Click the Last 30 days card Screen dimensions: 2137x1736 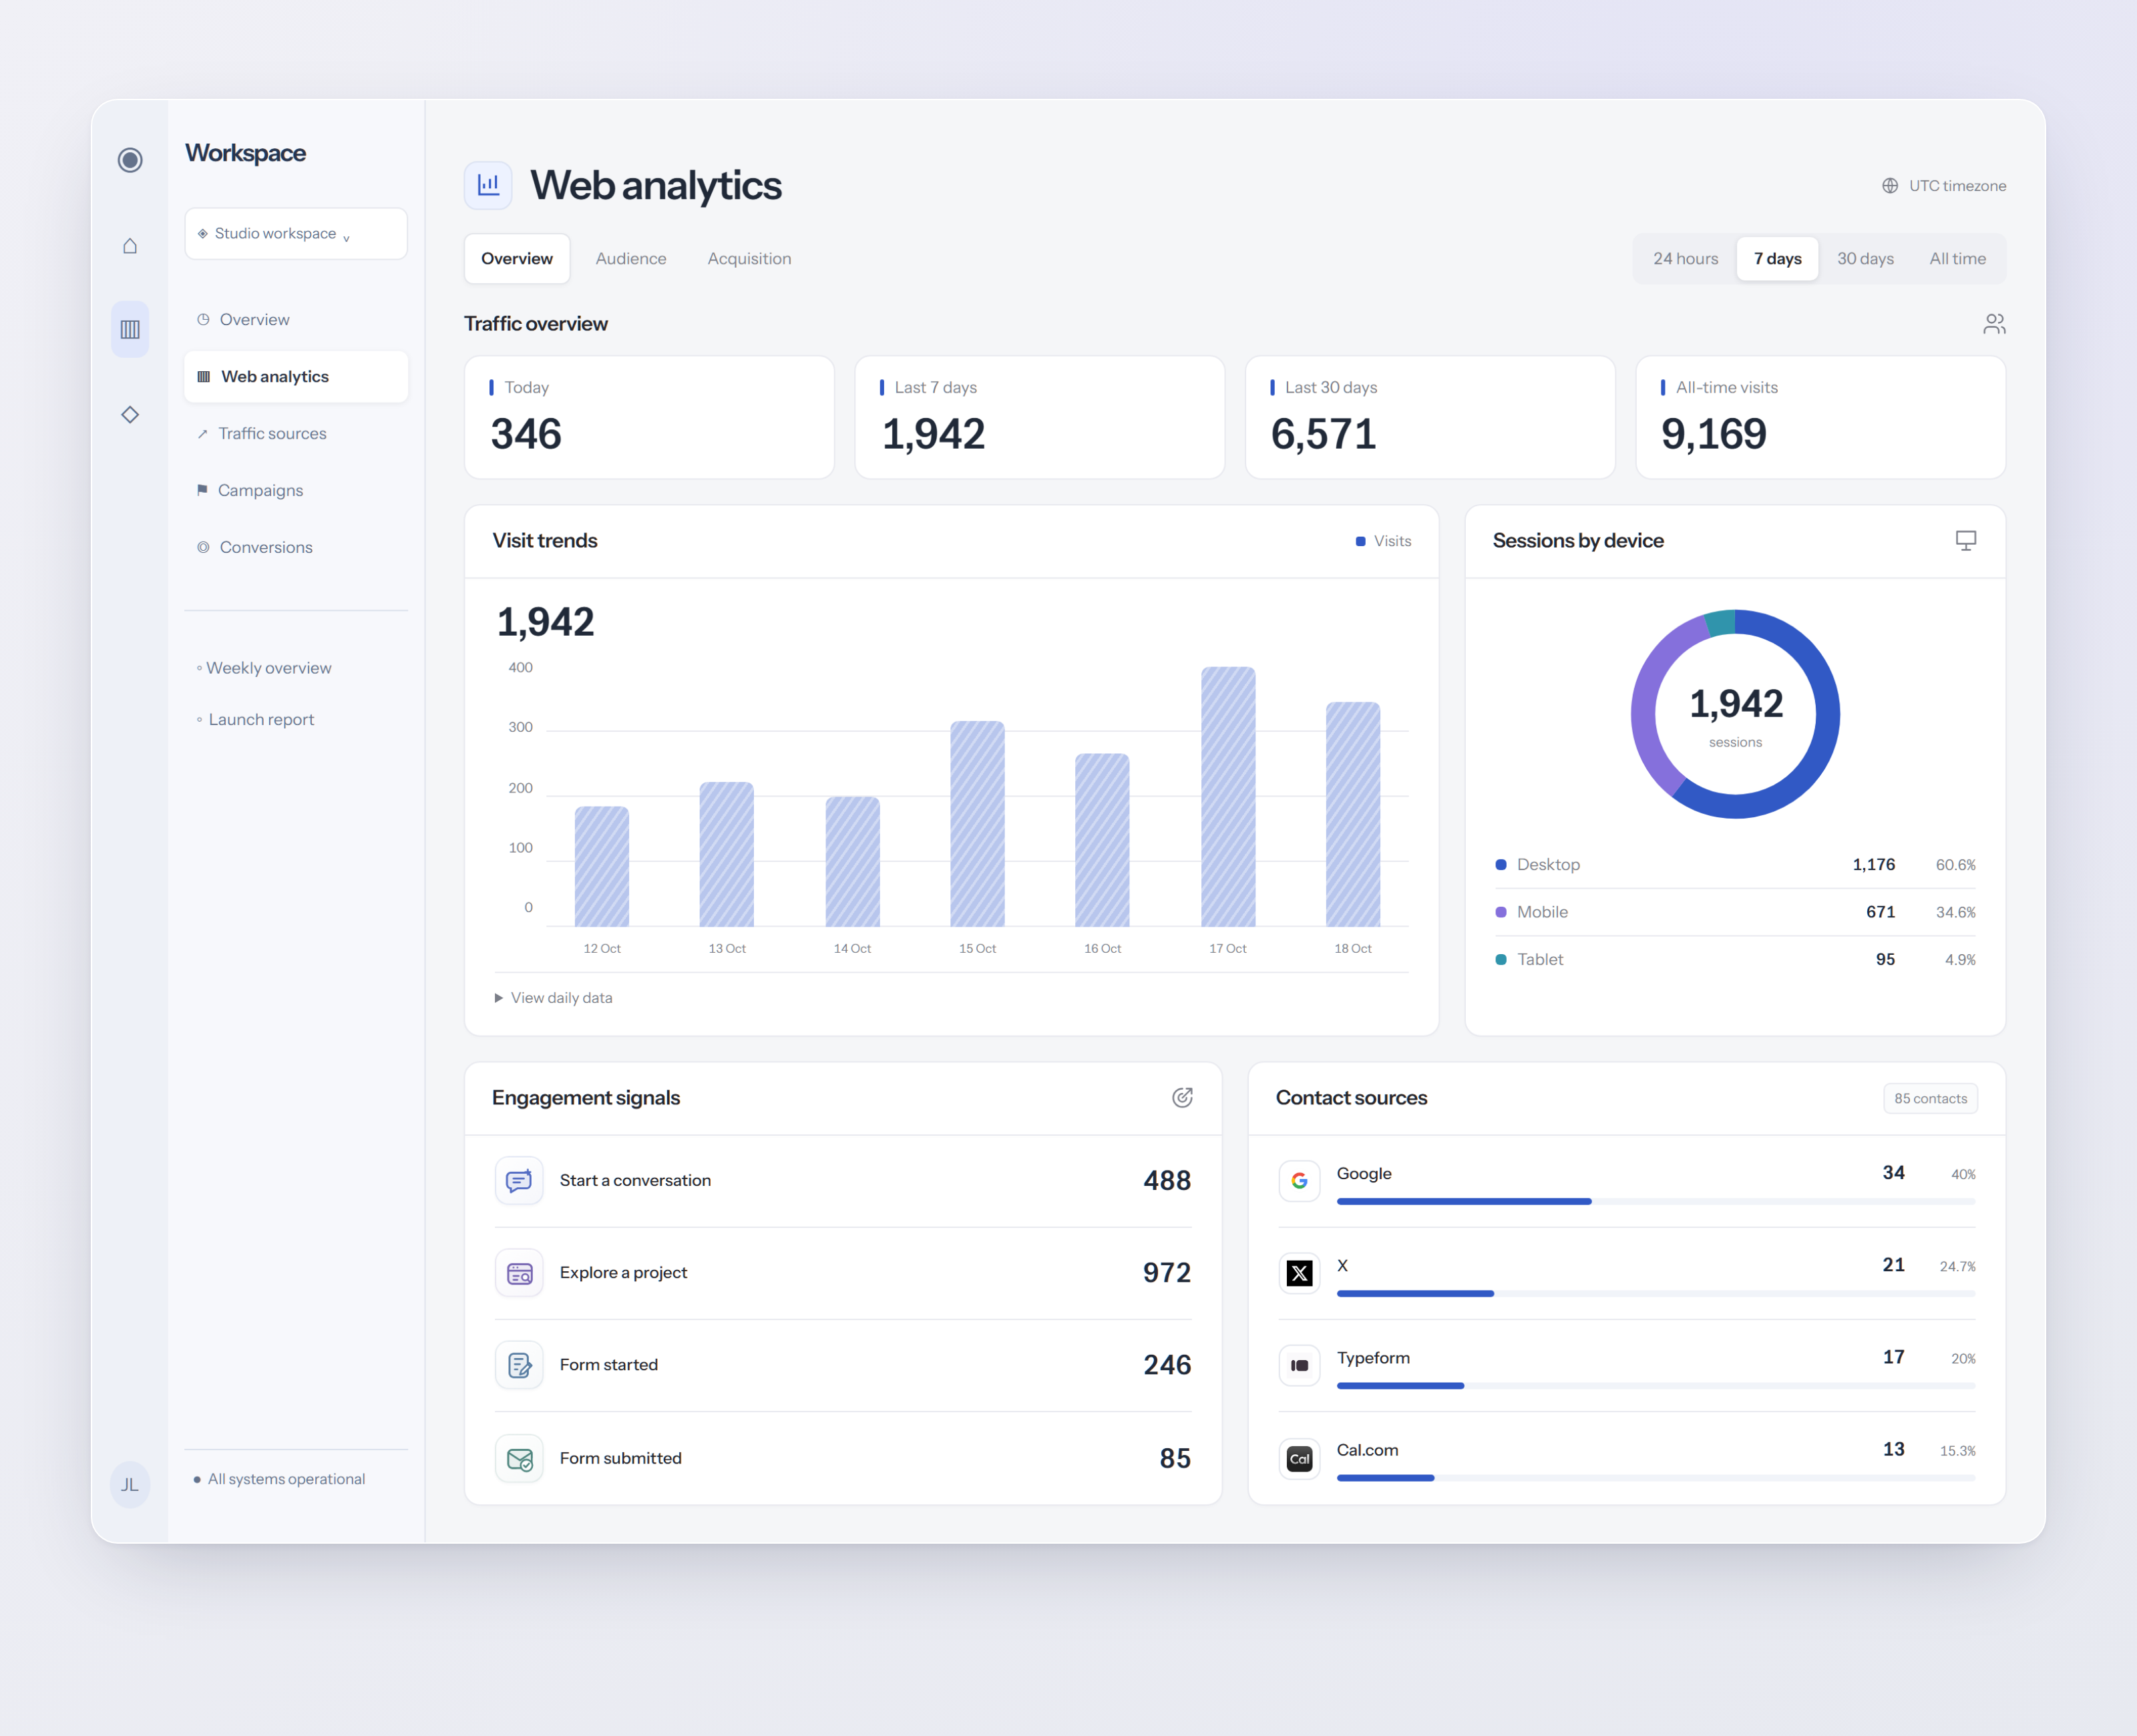point(1430,418)
